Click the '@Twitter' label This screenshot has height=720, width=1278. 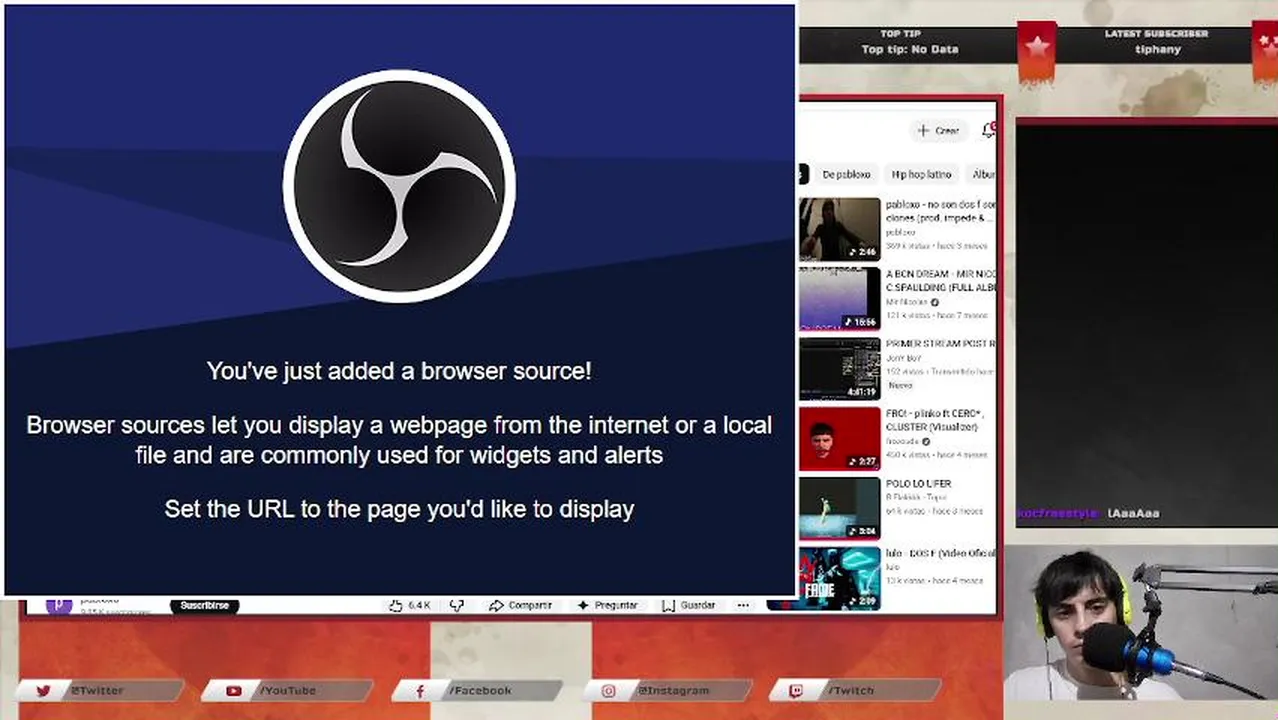(97, 690)
